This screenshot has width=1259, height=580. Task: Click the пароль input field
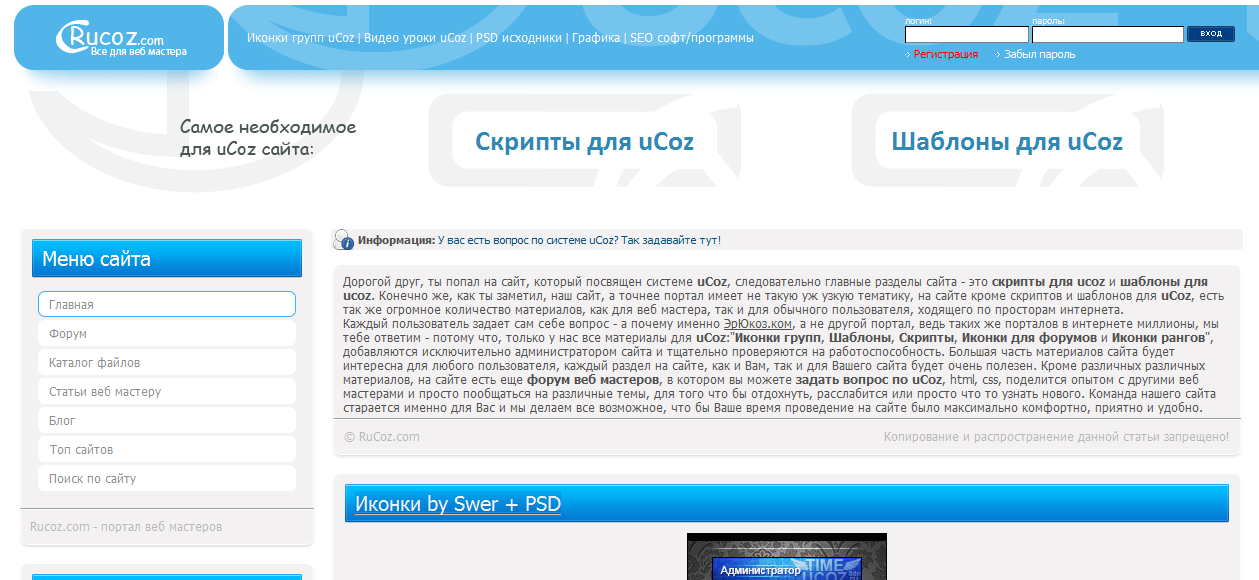[1107, 33]
